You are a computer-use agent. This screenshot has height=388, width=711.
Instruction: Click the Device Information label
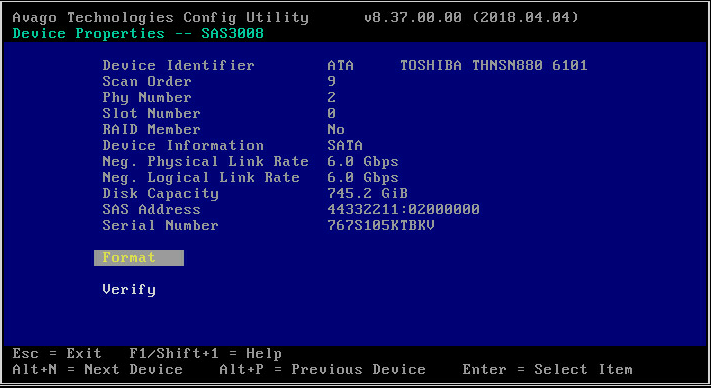[x=183, y=146]
